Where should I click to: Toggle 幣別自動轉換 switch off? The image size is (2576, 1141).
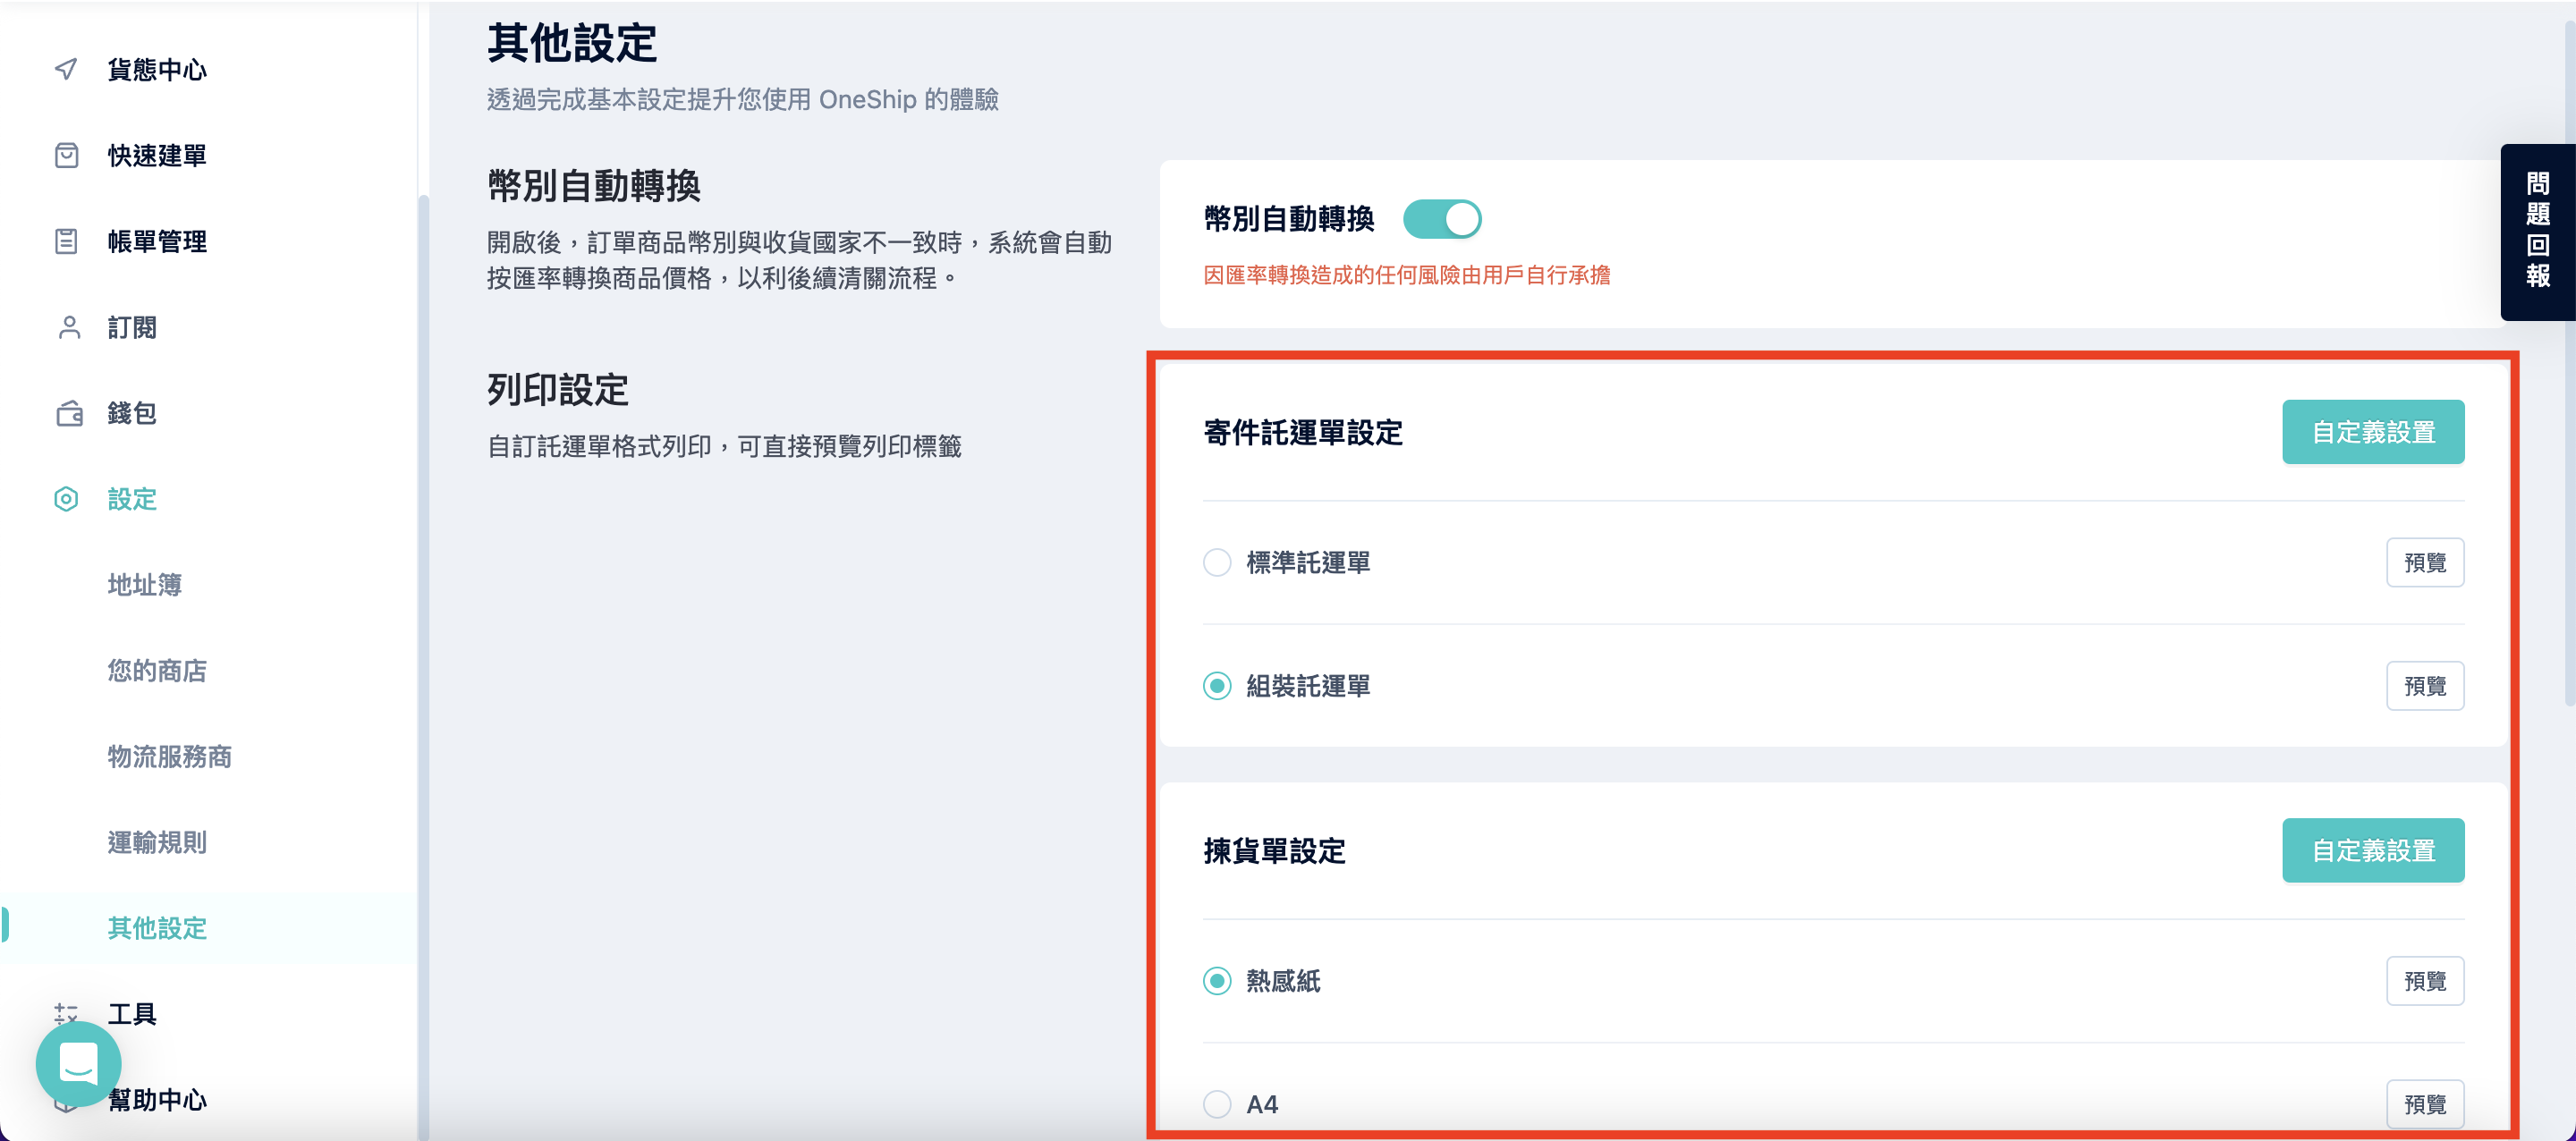pos(1442,219)
